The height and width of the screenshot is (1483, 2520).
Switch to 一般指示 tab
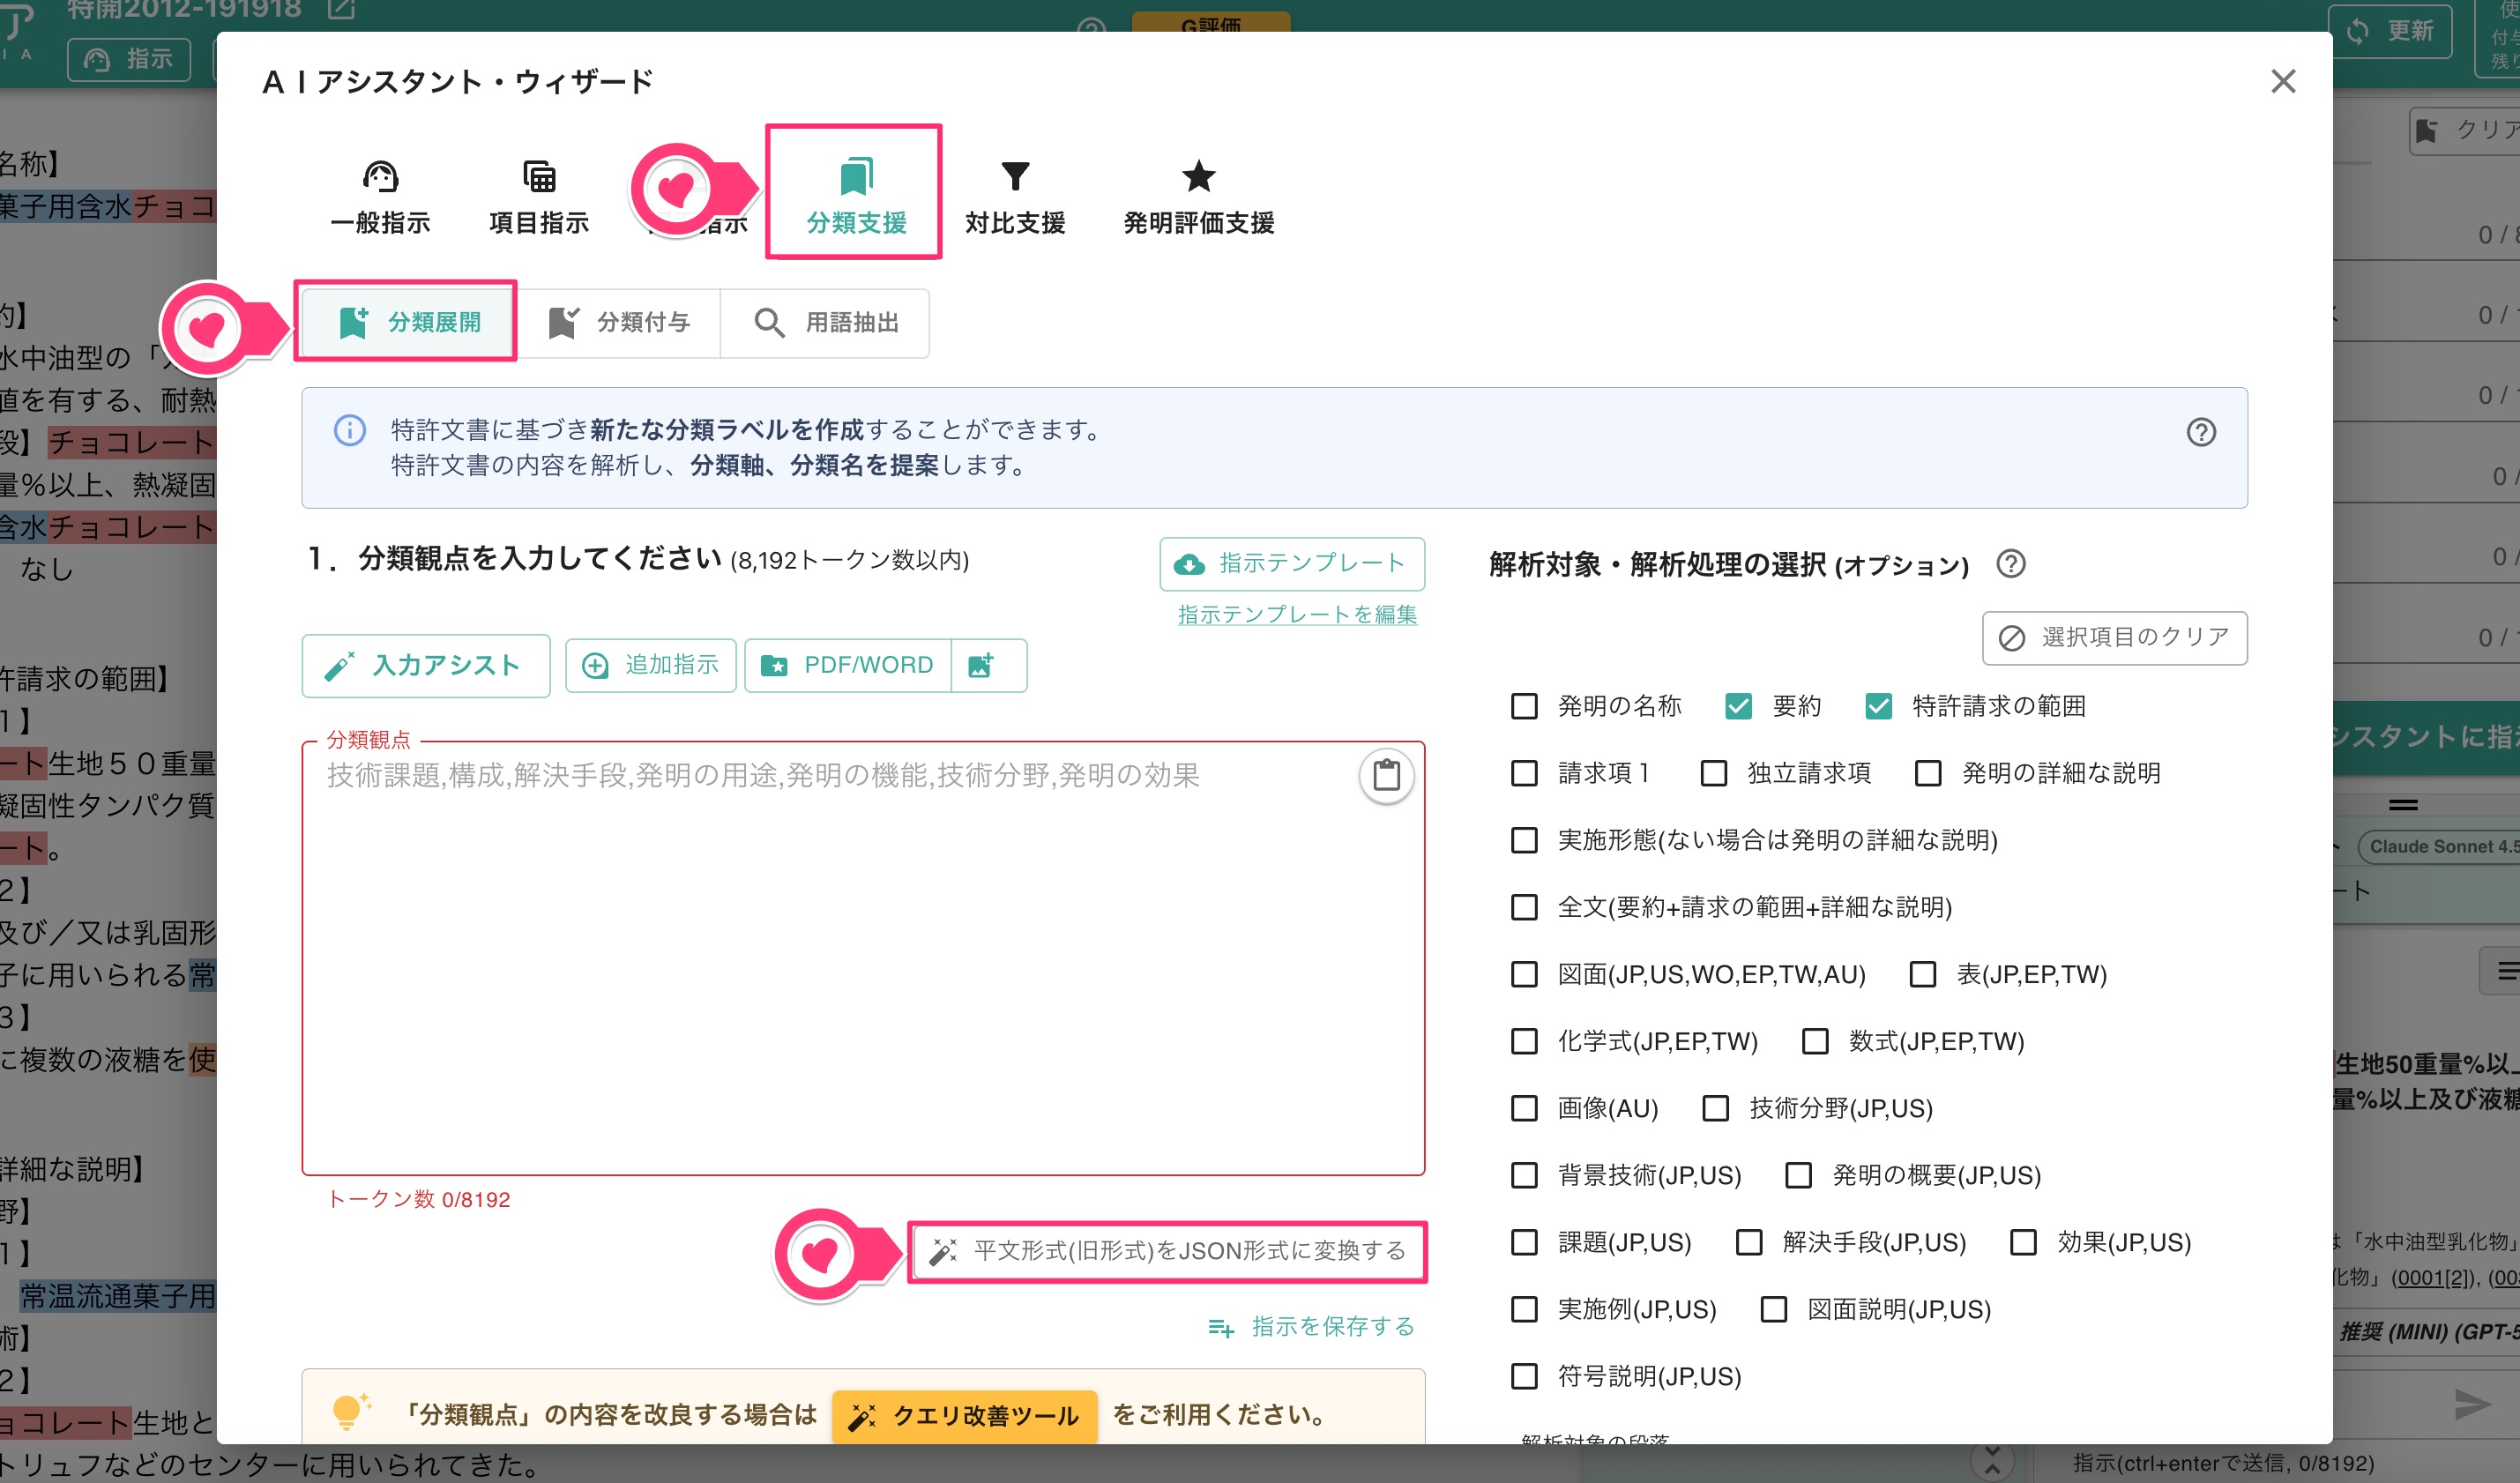click(x=380, y=197)
